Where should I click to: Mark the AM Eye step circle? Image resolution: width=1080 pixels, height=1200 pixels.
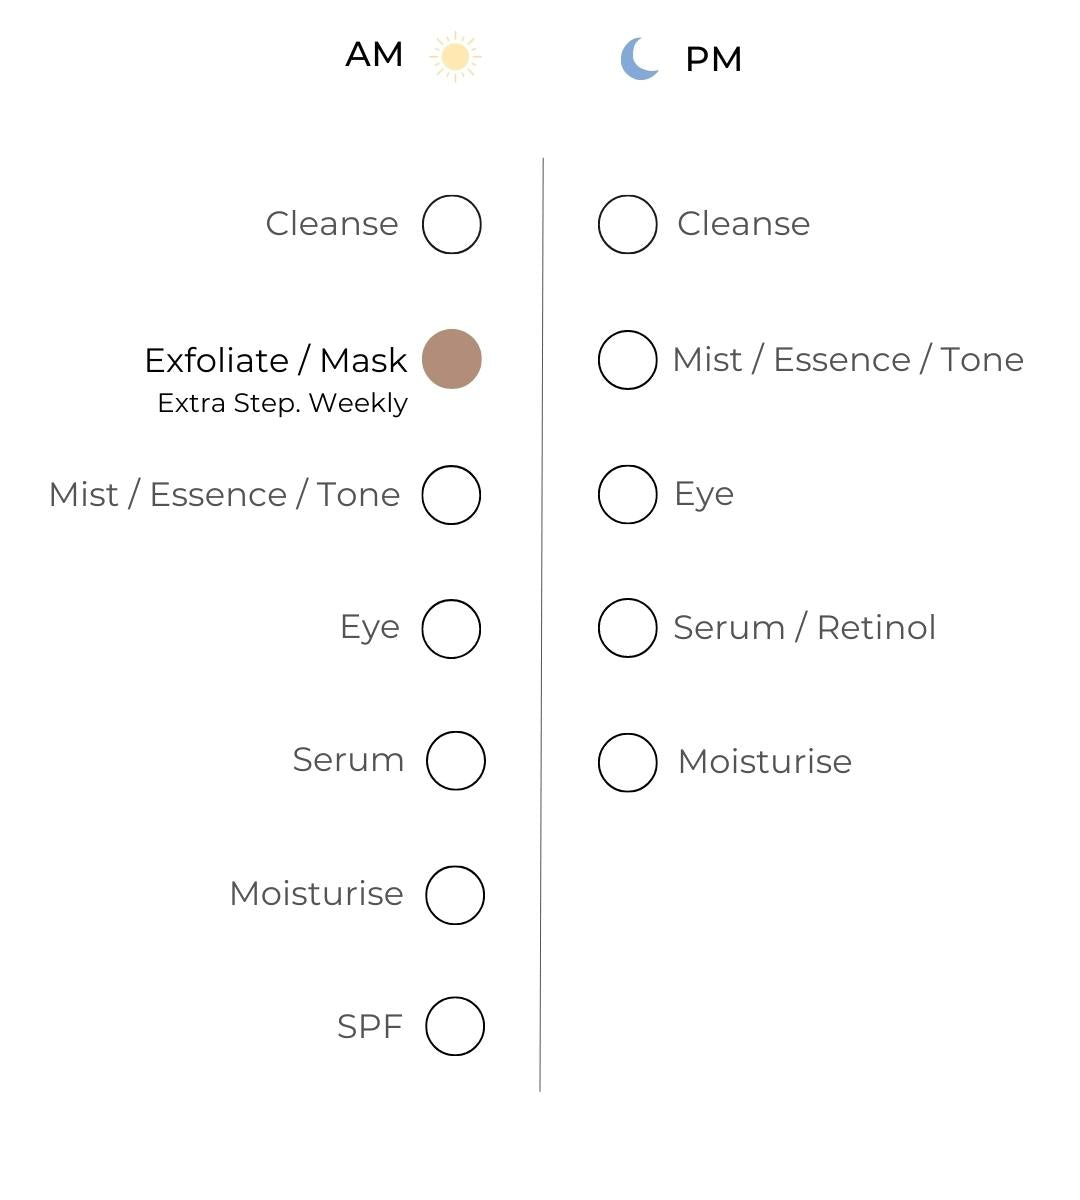point(451,629)
